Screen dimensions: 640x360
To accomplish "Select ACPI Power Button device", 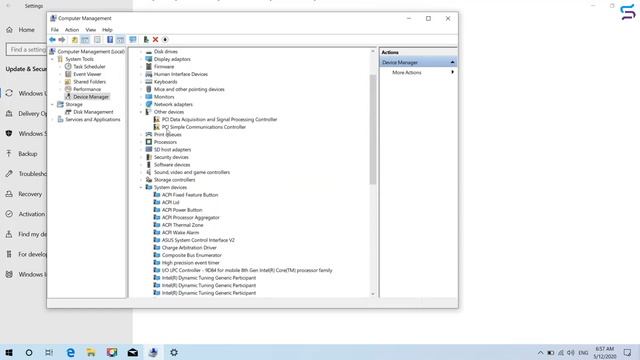I will [x=182, y=210].
